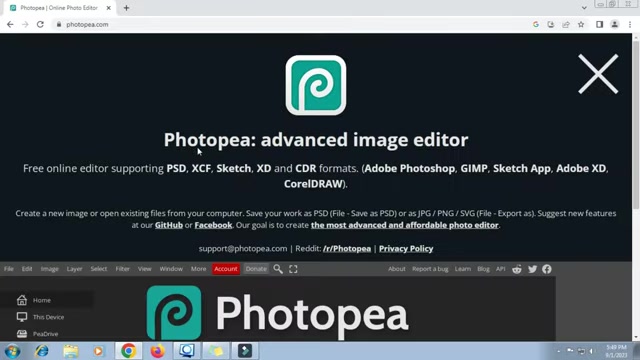Screen dimensions: 640x360
Task: Open the More menu
Action: (198, 269)
